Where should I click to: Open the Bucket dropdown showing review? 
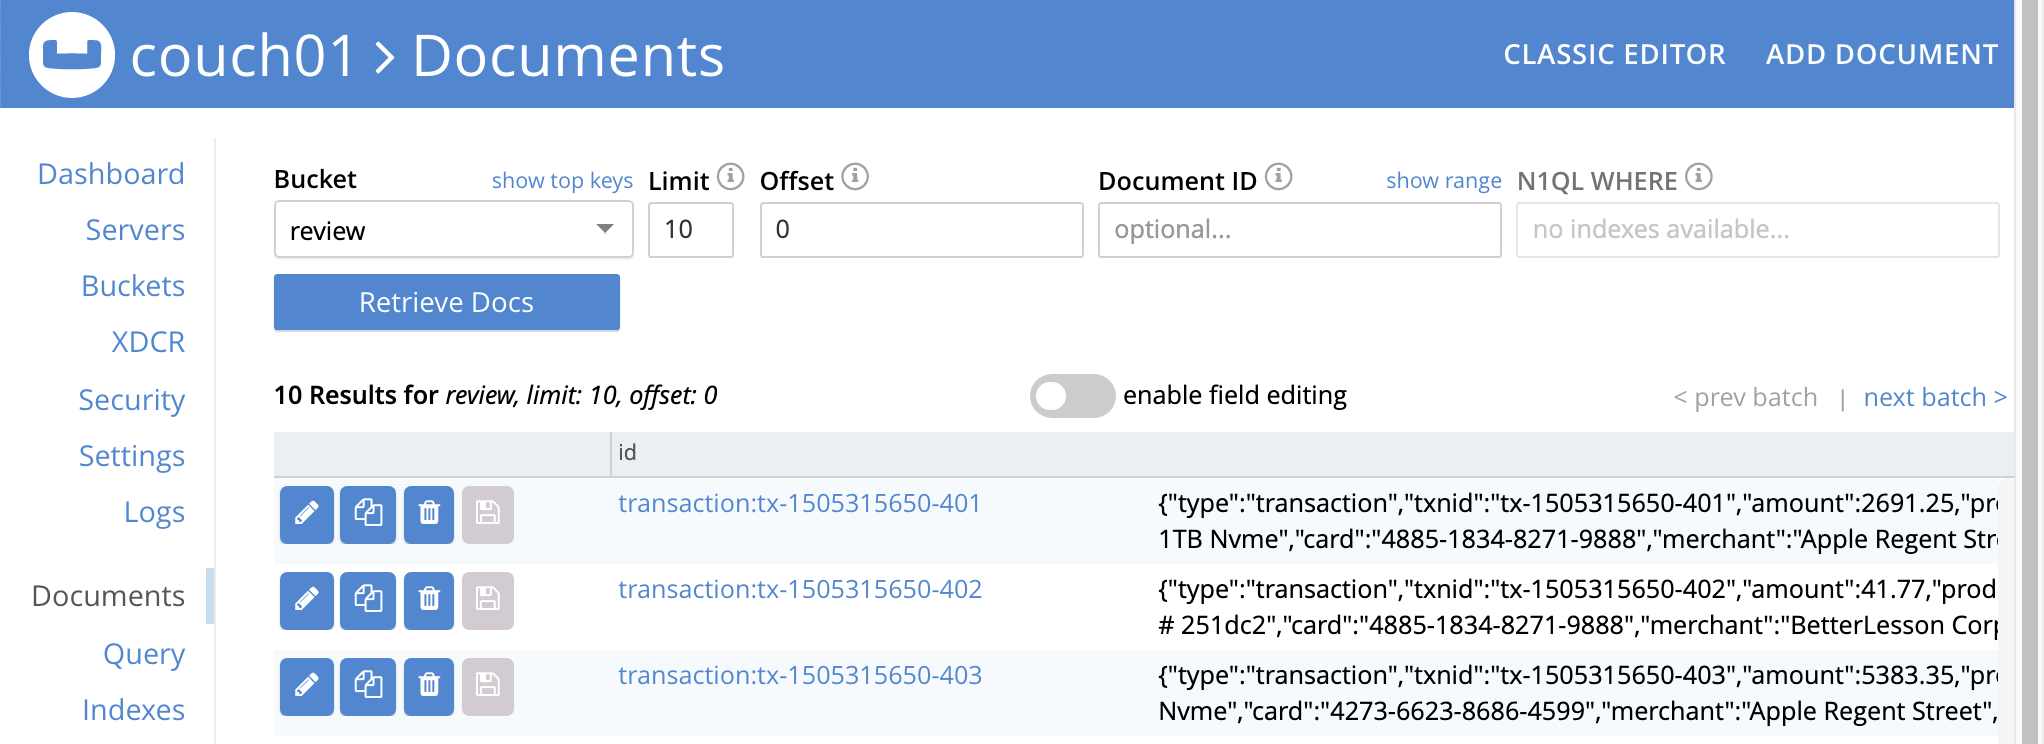pyautogui.click(x=453, y=230)
